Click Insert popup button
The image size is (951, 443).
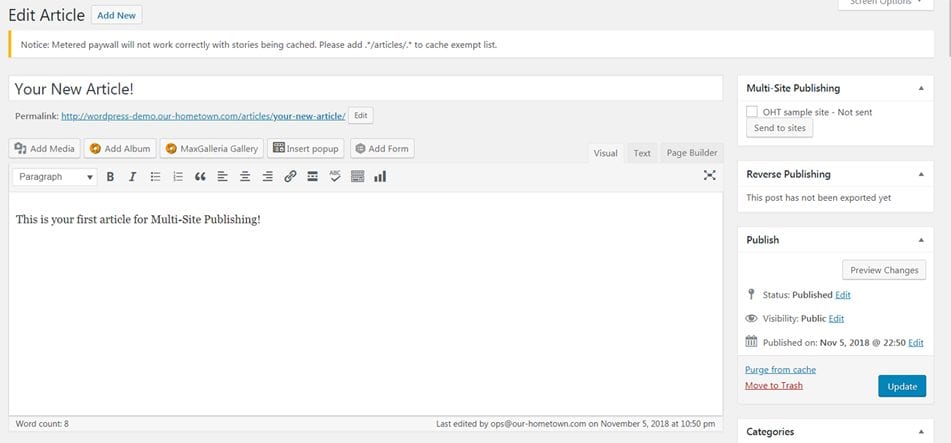(x=306, y=149)
